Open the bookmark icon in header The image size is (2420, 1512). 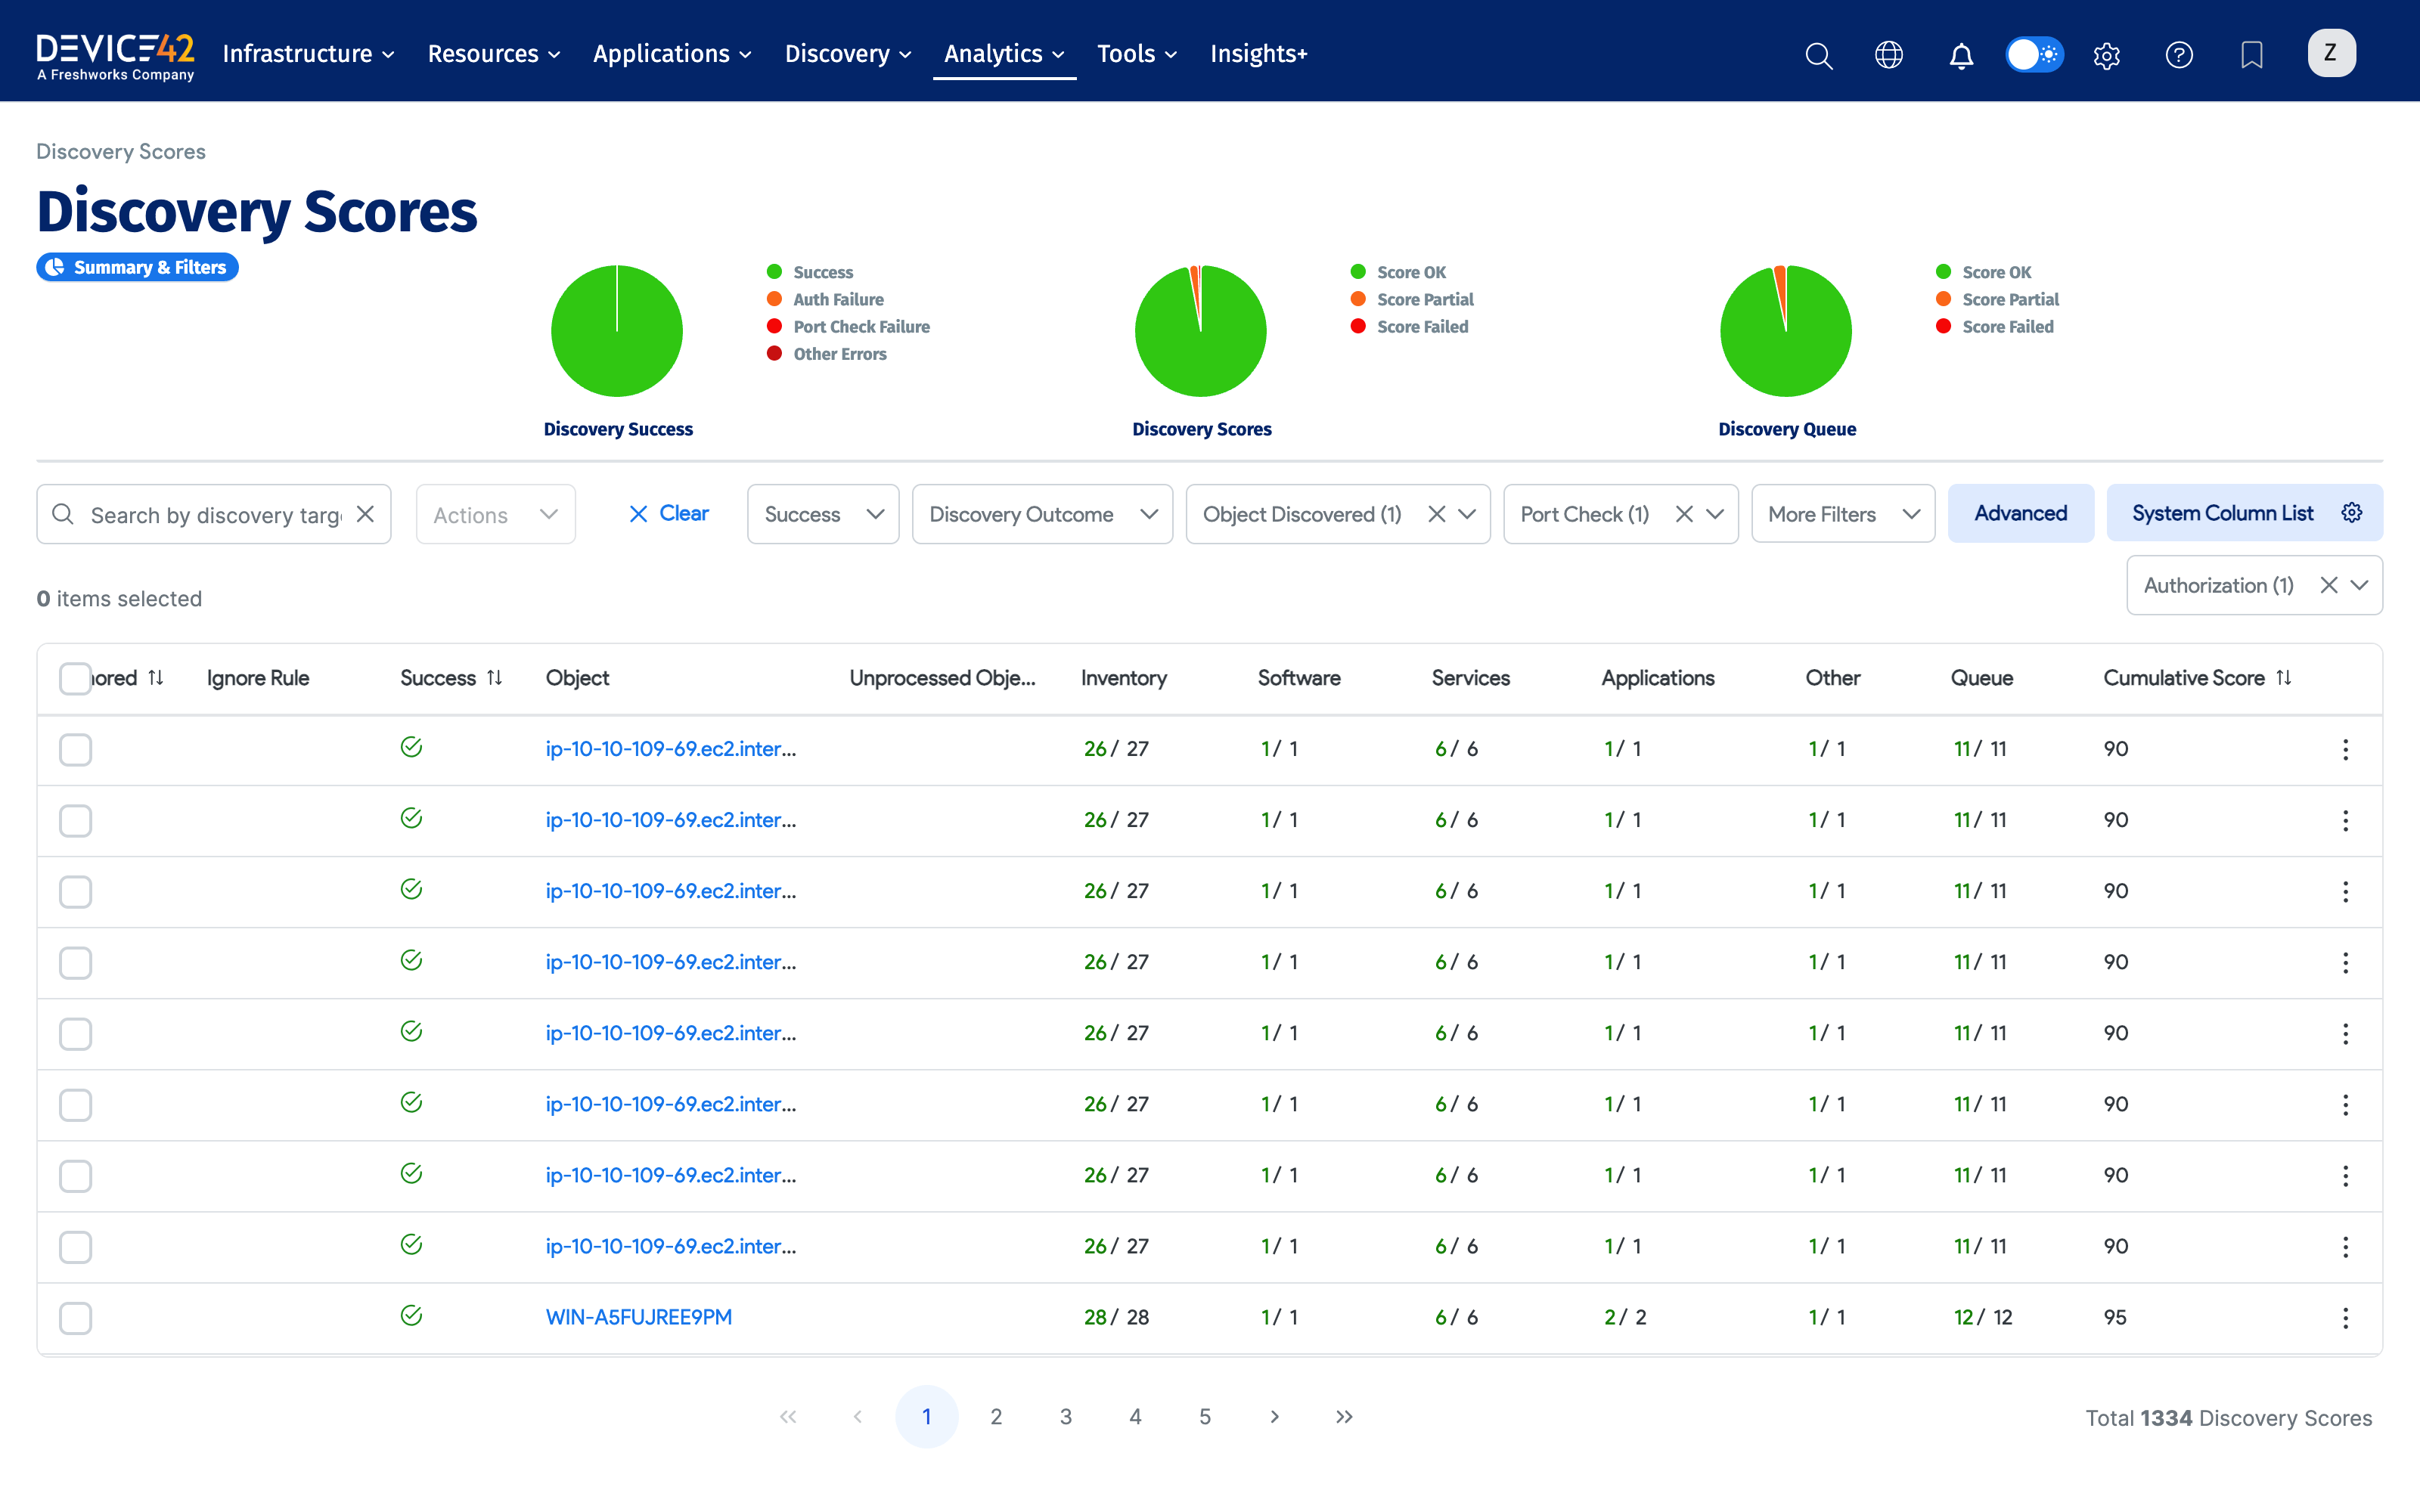click(2251, 55)
